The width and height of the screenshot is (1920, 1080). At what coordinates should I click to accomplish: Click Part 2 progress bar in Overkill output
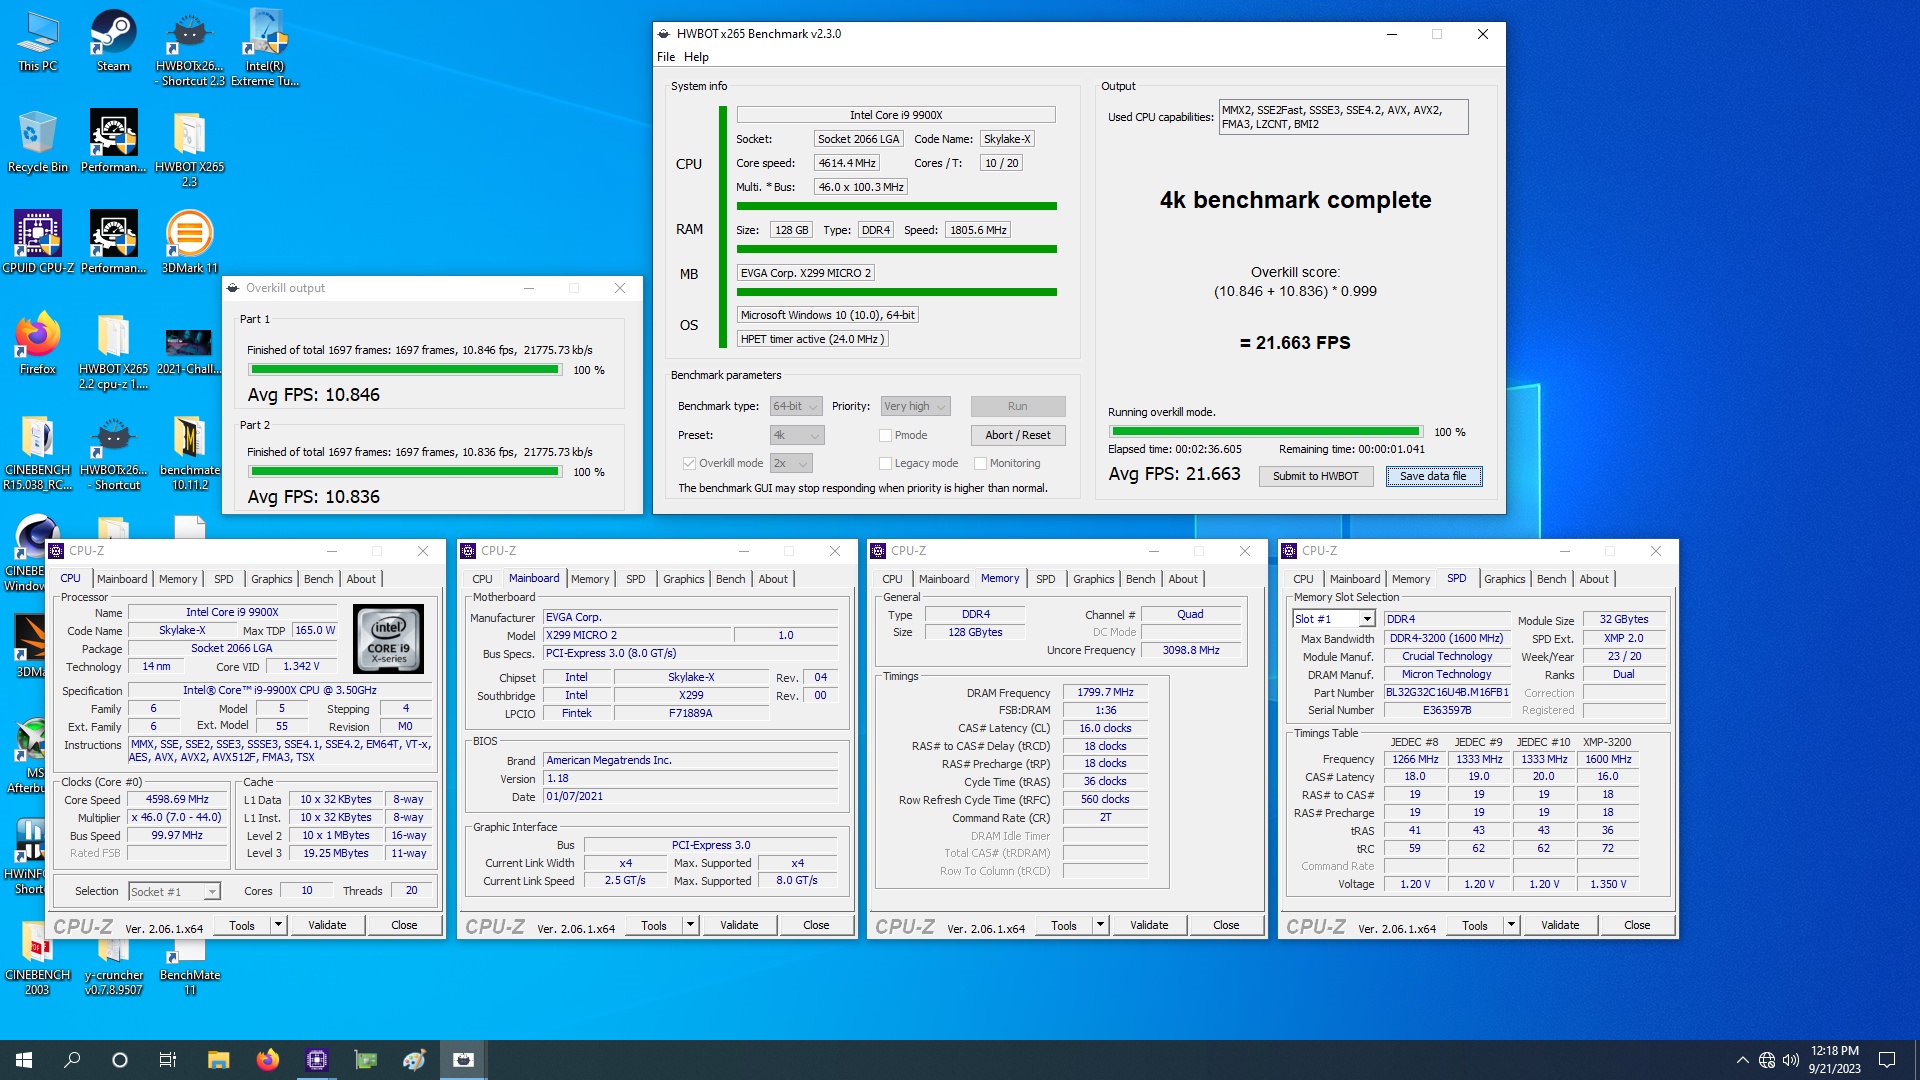[404, 472]
